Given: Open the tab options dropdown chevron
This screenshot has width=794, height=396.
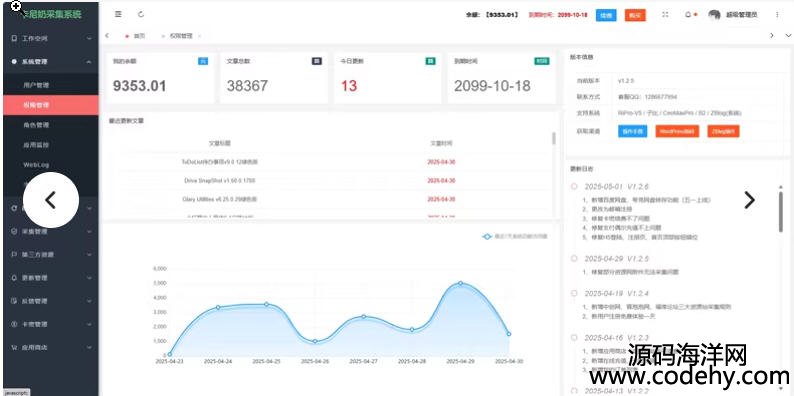Looking at the screenshot, I should click(788, 35).
